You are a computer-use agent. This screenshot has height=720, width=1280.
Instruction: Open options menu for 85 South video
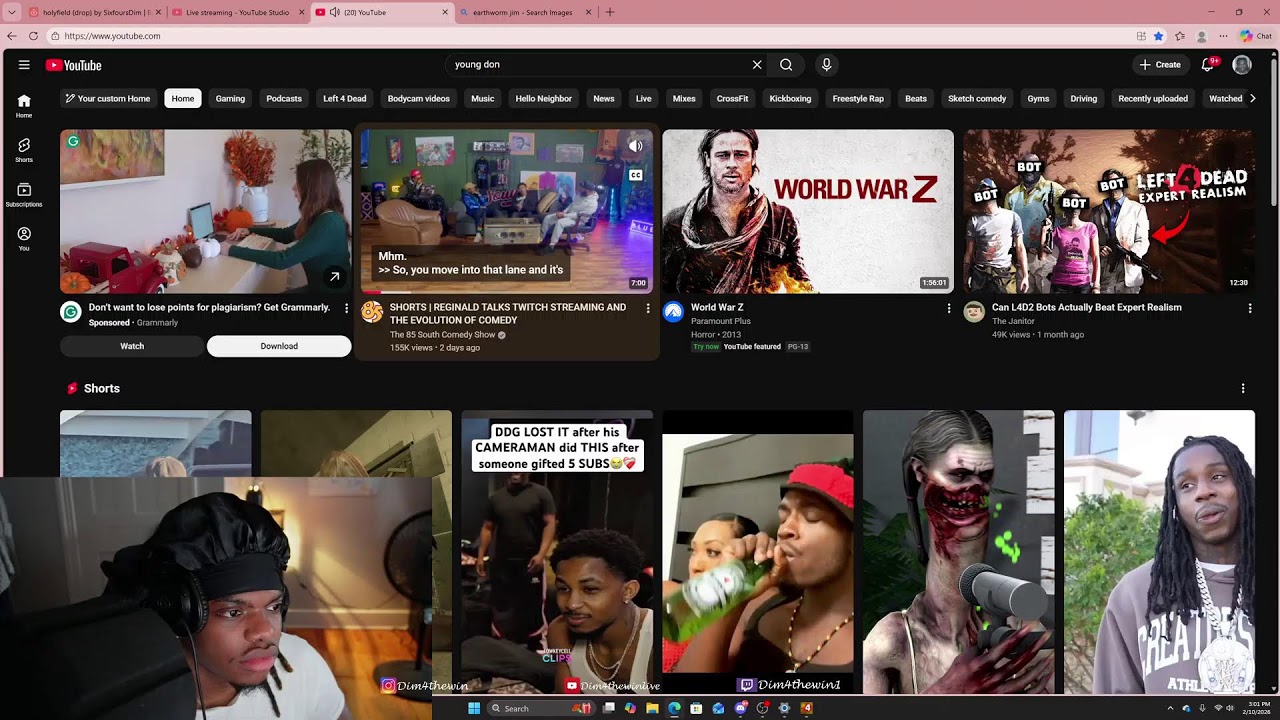(x=648, y=308)
